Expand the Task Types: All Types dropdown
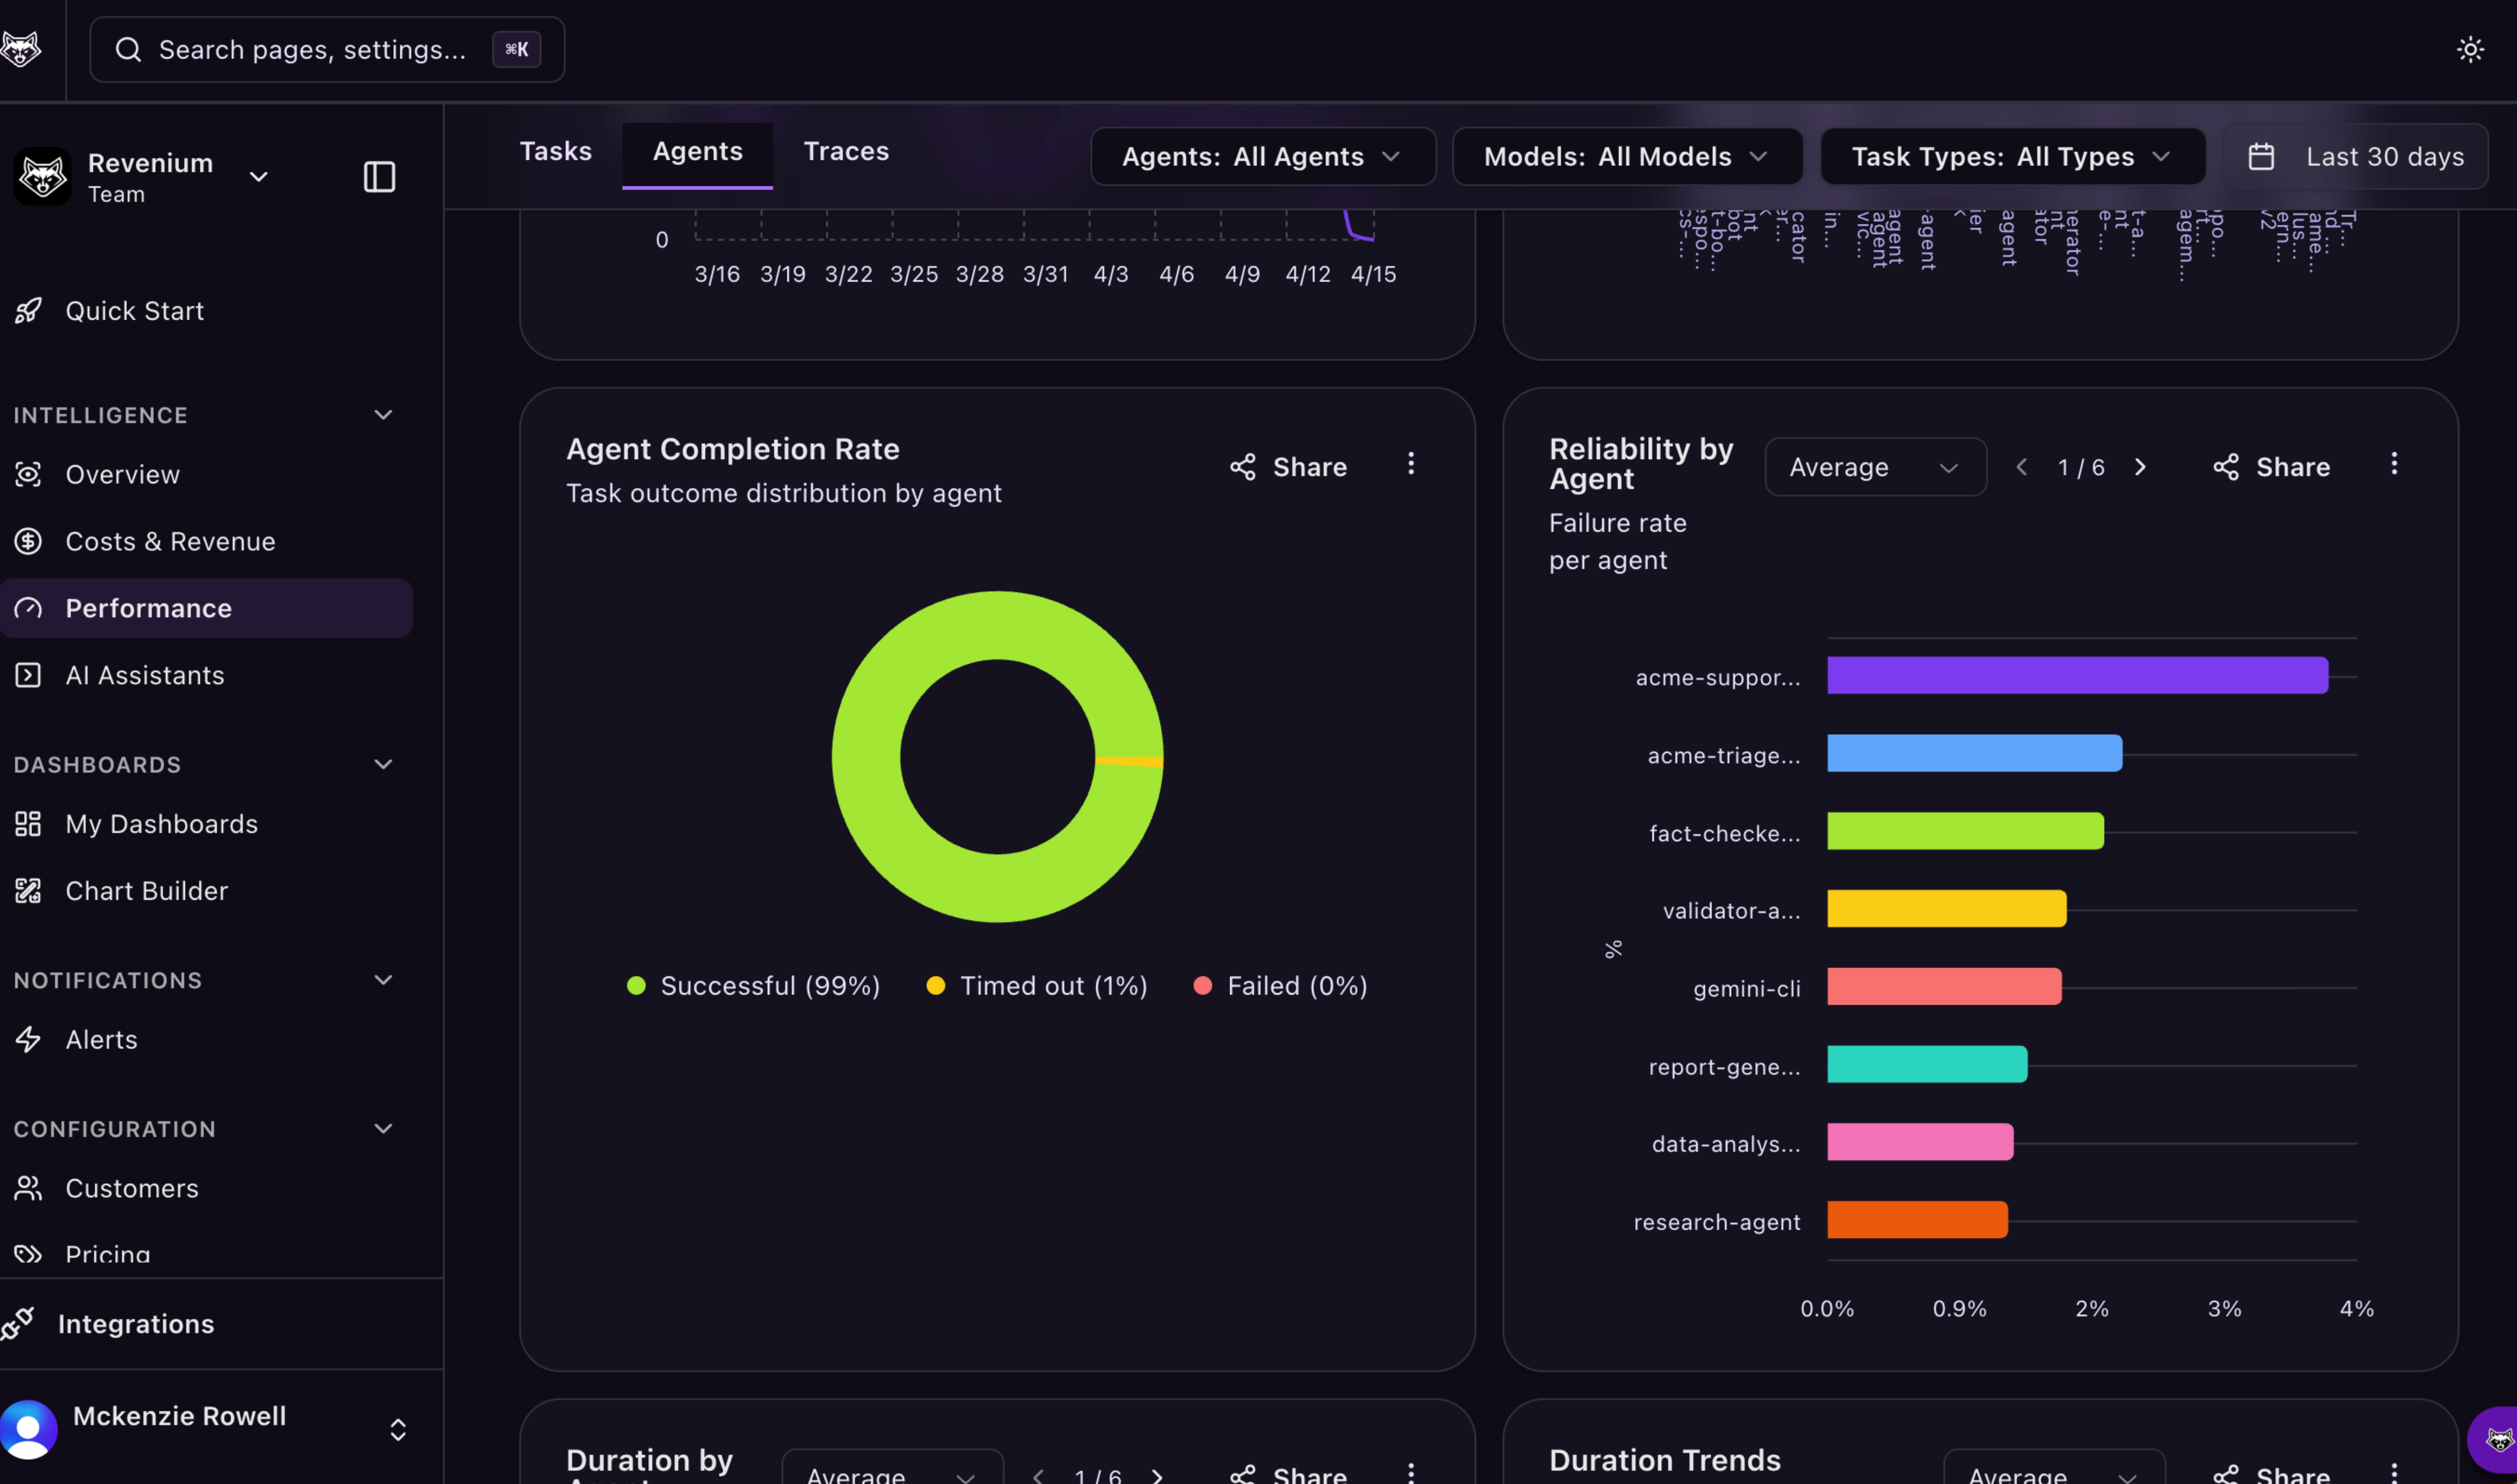Viewport: 2517px width, 1484px height. (2012, 157)
